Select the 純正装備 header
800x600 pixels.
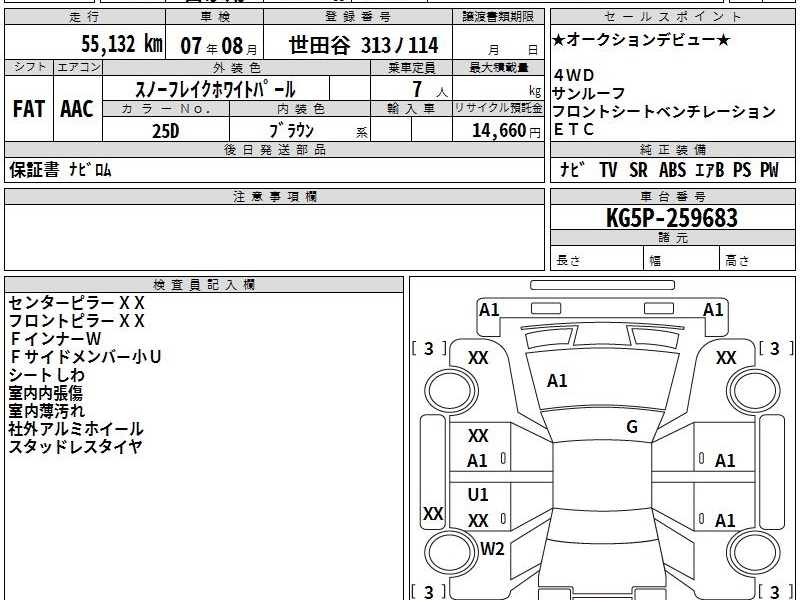pos(672,150)
